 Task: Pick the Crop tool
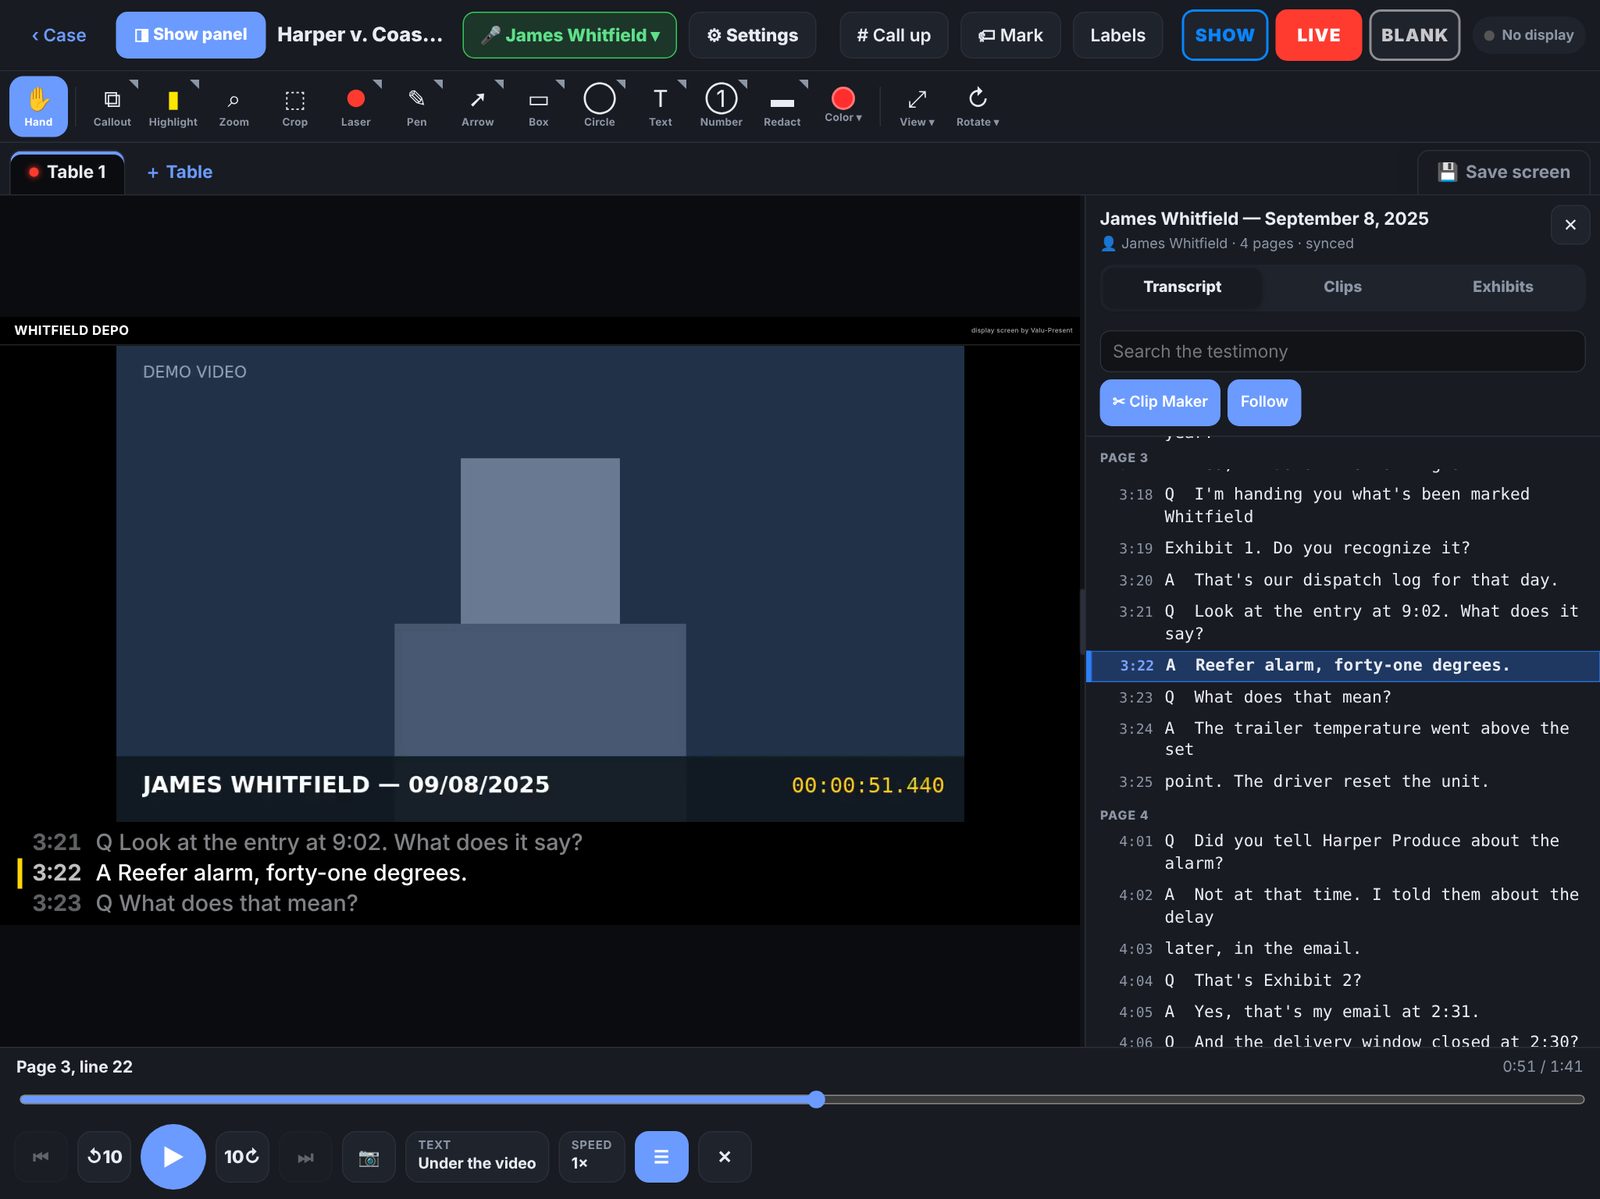pyautogui.click(x=295, y=106)
